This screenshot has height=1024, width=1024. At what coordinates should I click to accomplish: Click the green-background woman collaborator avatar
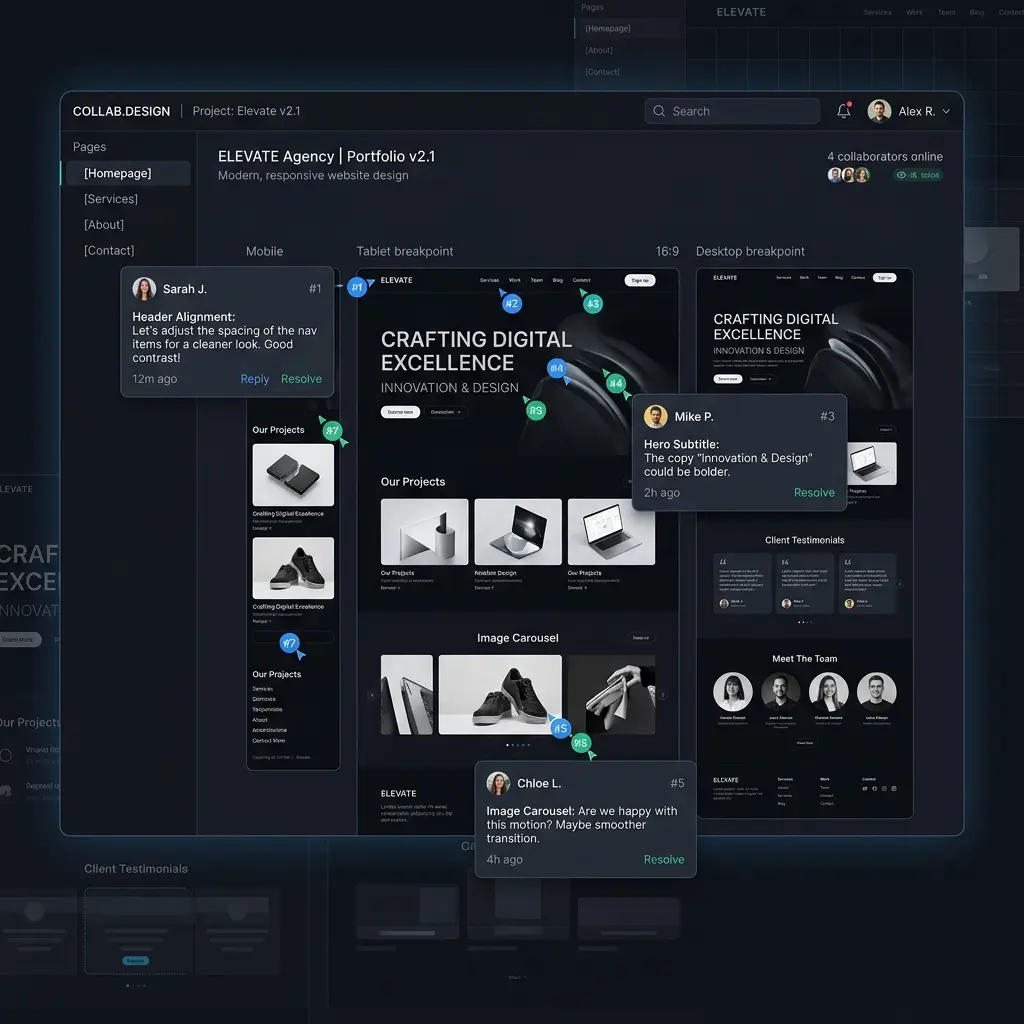(862, 174)
